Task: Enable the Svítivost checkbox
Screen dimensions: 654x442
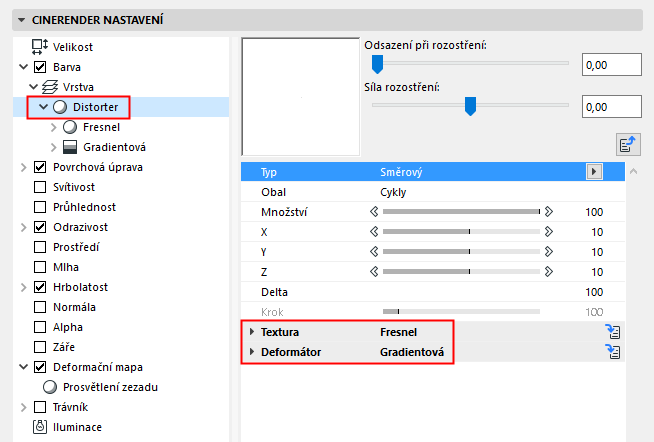Action: [40, 187]
